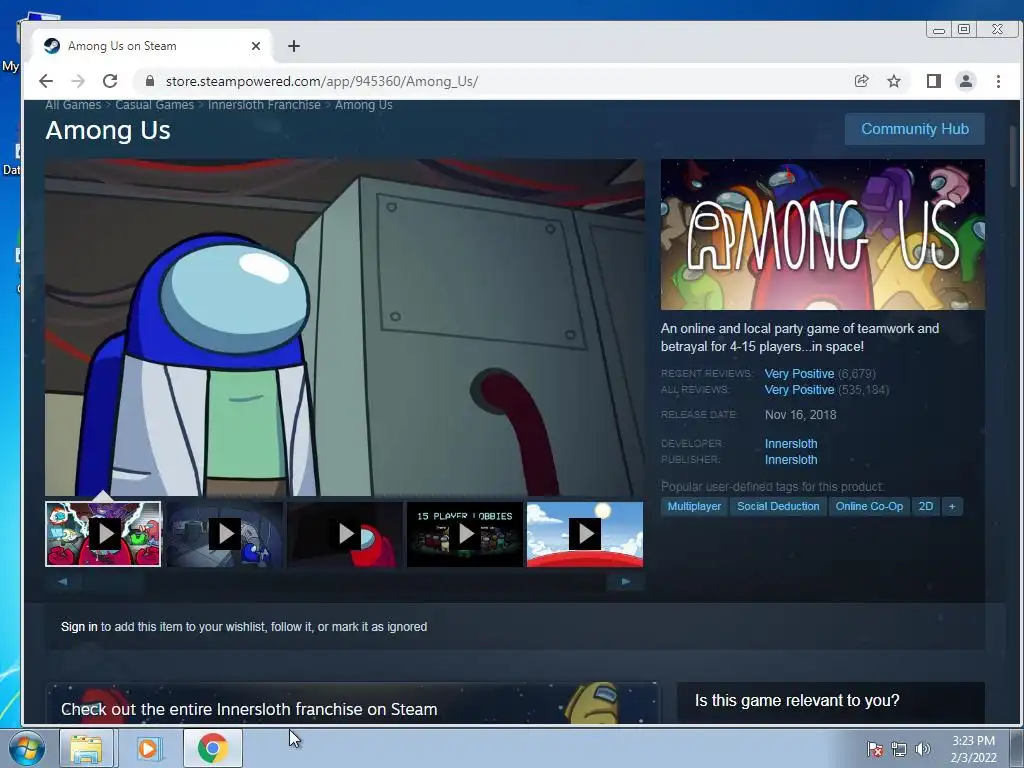Click the Among Us header capsule image
The image size is (1024, 768).
click(x=823, y=234)
